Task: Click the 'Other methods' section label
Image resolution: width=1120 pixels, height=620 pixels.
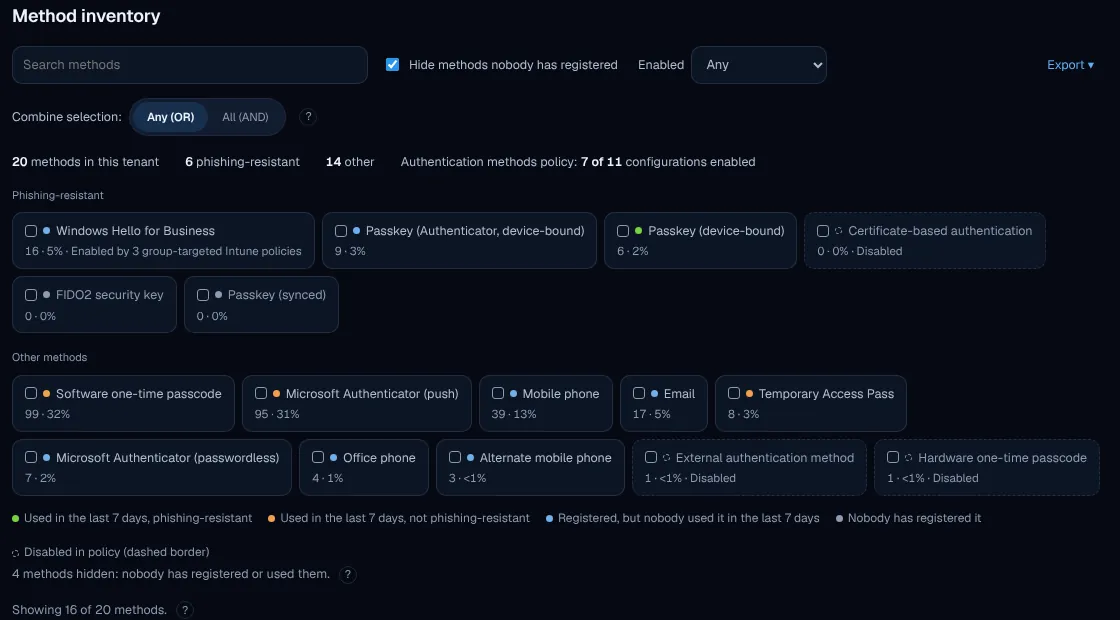Action: point(49,357)
